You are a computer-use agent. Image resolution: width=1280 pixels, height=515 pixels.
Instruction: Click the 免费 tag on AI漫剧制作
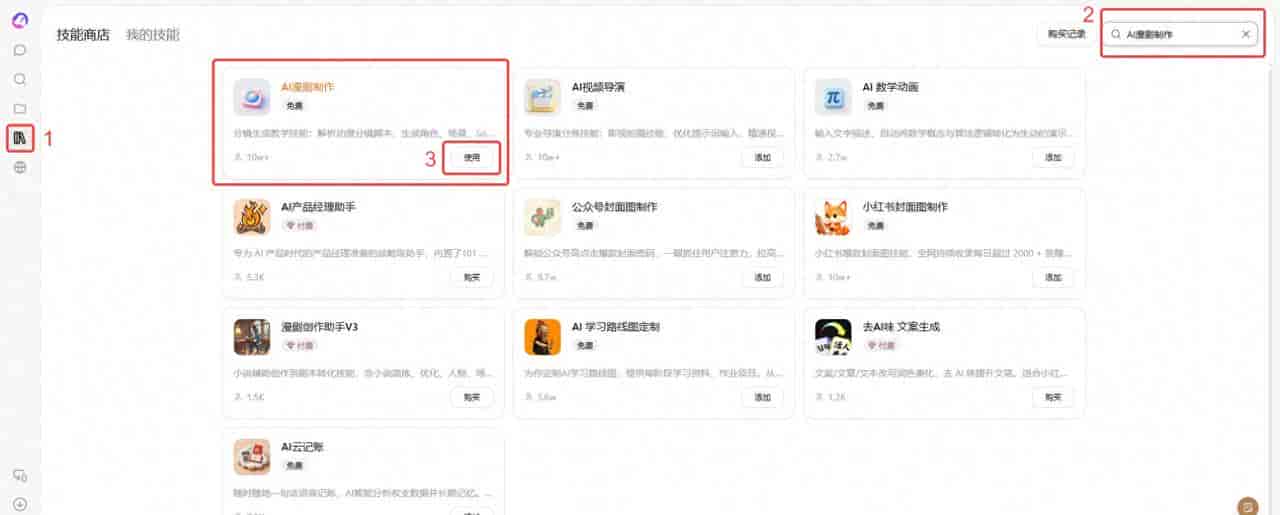click(x=294, y=106)
